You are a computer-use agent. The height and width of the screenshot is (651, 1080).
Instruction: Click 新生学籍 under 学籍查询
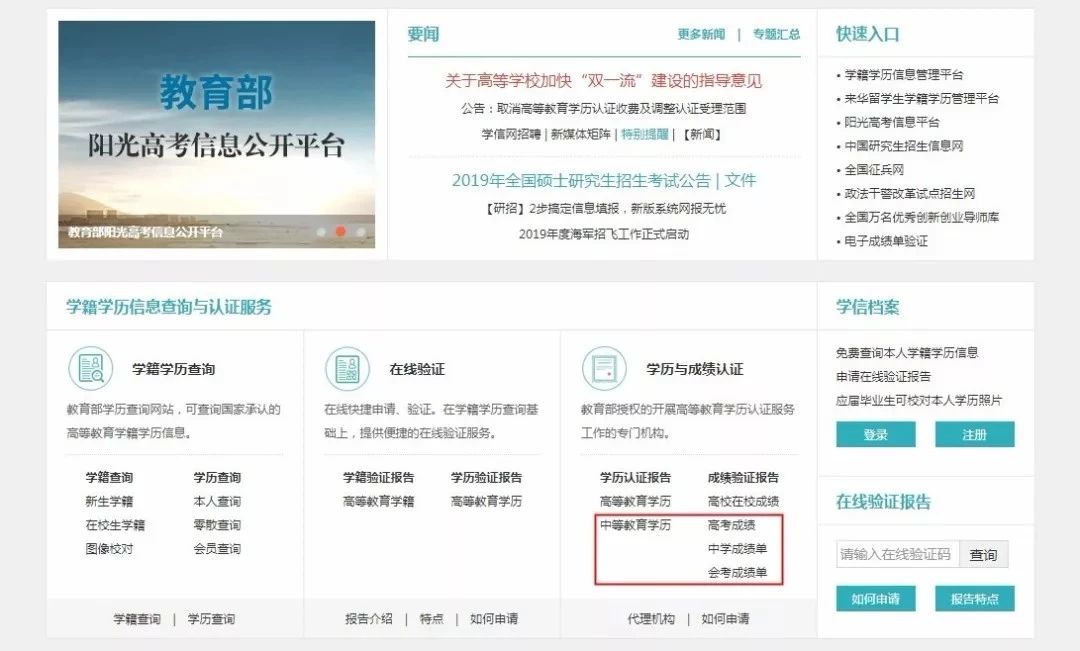click(109, 502)
